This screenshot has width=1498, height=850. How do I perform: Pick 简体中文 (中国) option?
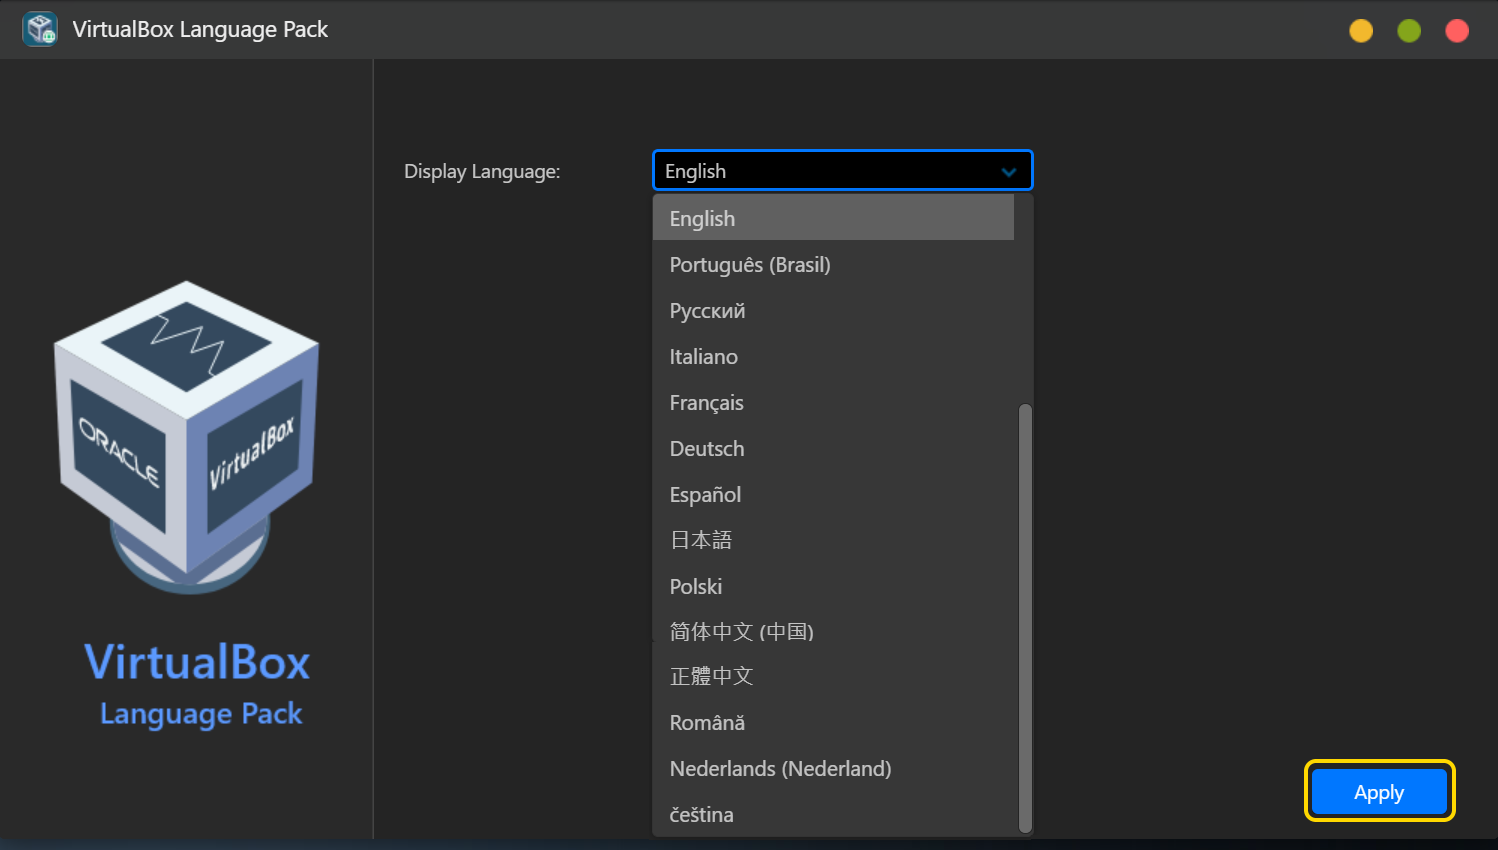click(833, 631)
